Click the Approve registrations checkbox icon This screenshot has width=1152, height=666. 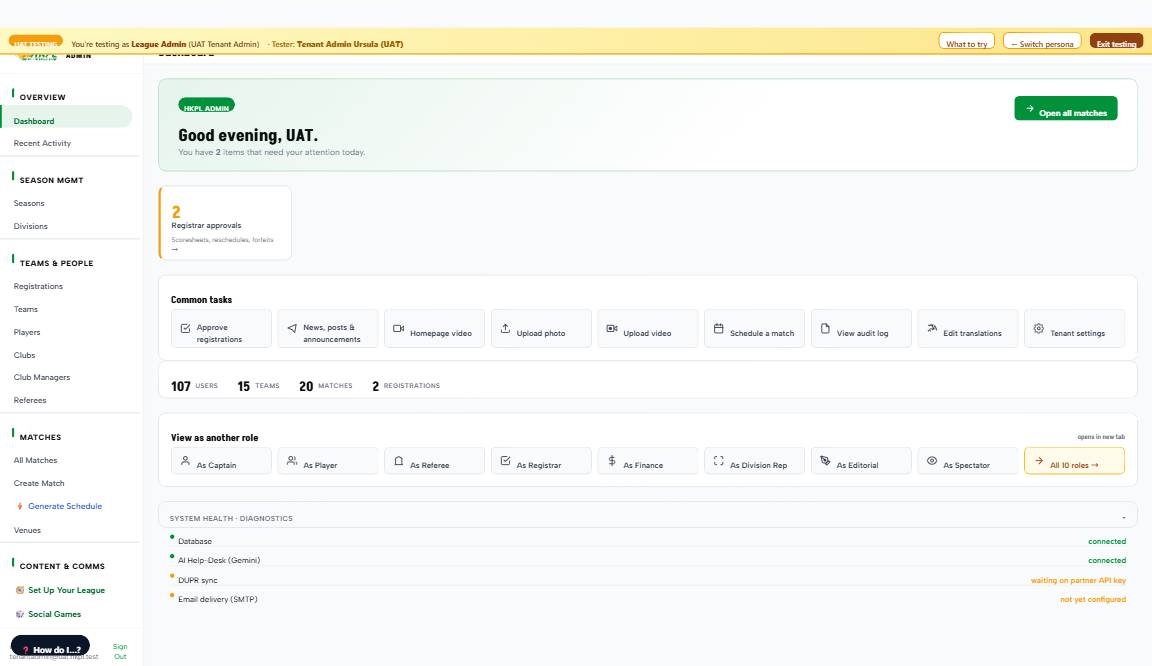coord(185,328)
